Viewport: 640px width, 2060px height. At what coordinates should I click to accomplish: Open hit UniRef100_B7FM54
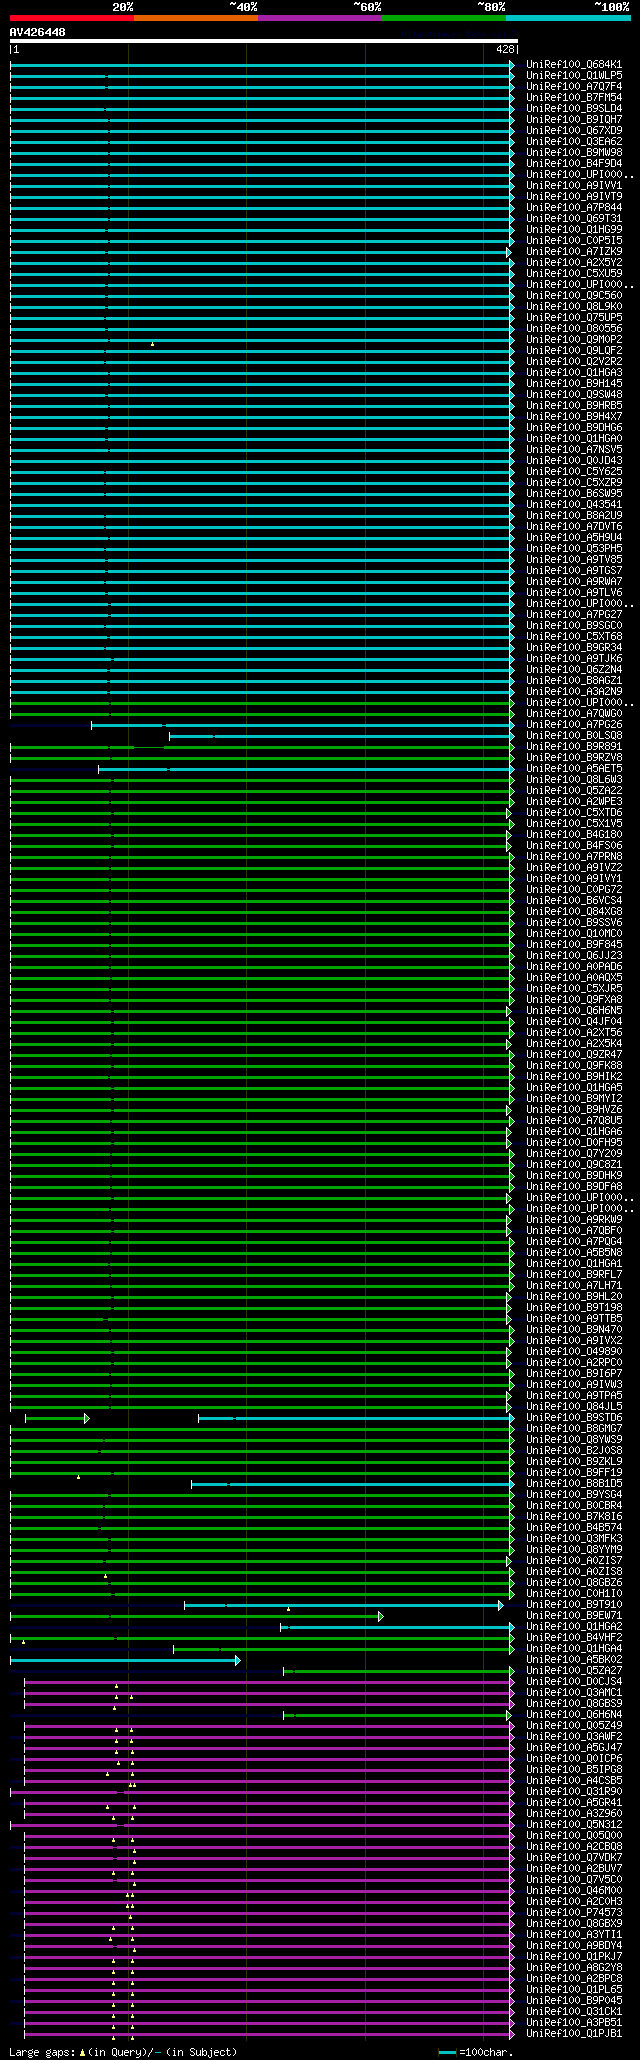[x=574, y=97]
